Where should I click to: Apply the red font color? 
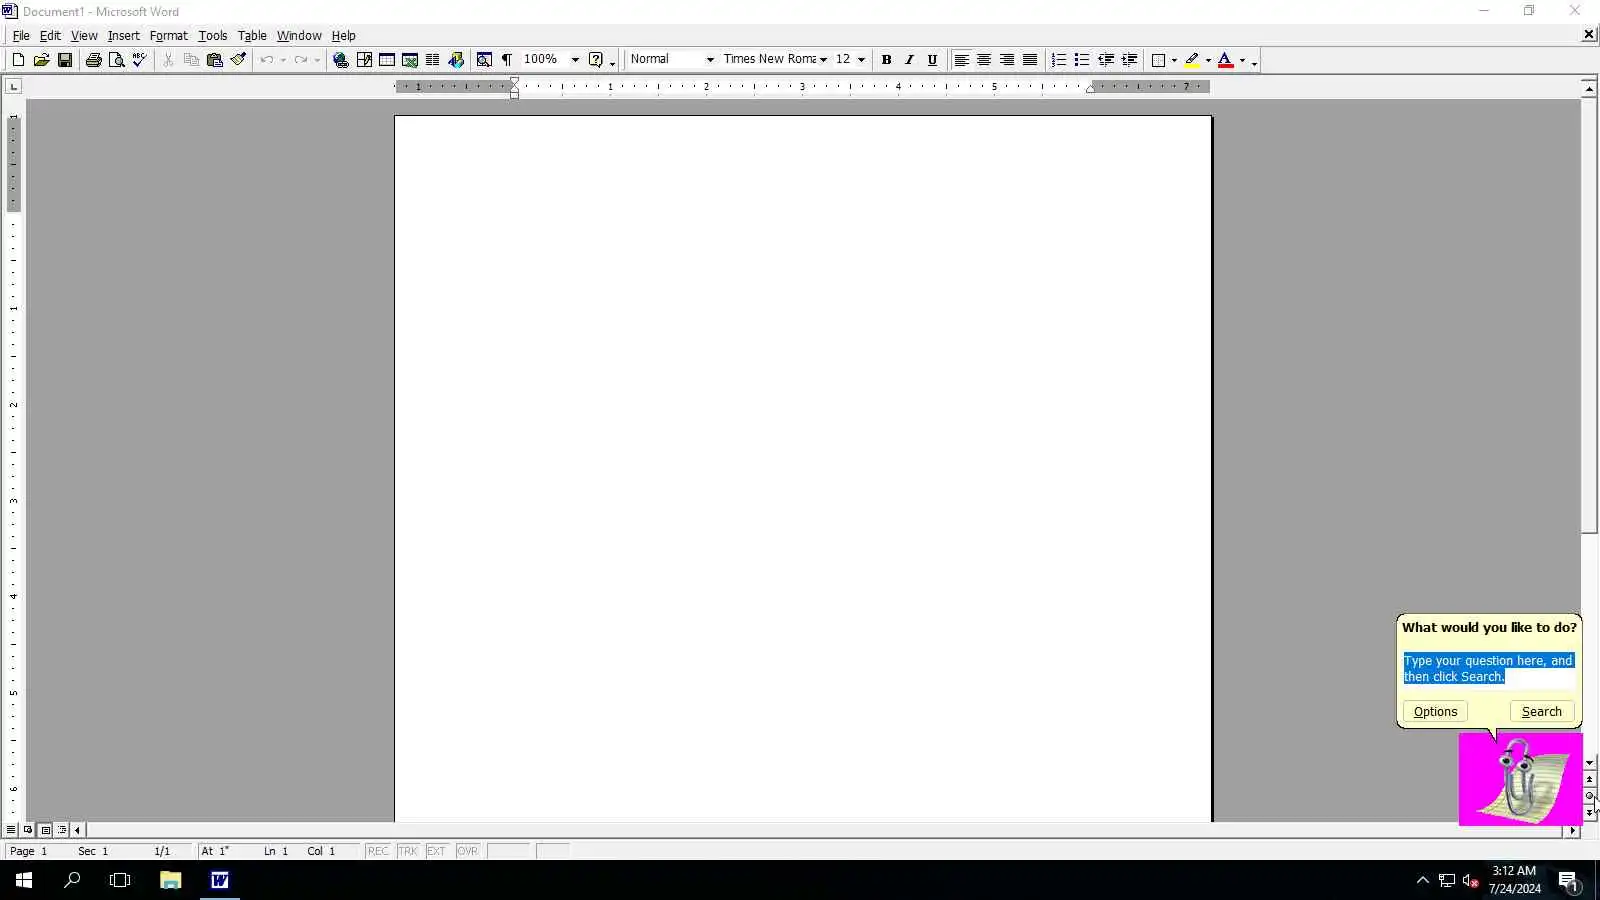[x=1226, y=60]
